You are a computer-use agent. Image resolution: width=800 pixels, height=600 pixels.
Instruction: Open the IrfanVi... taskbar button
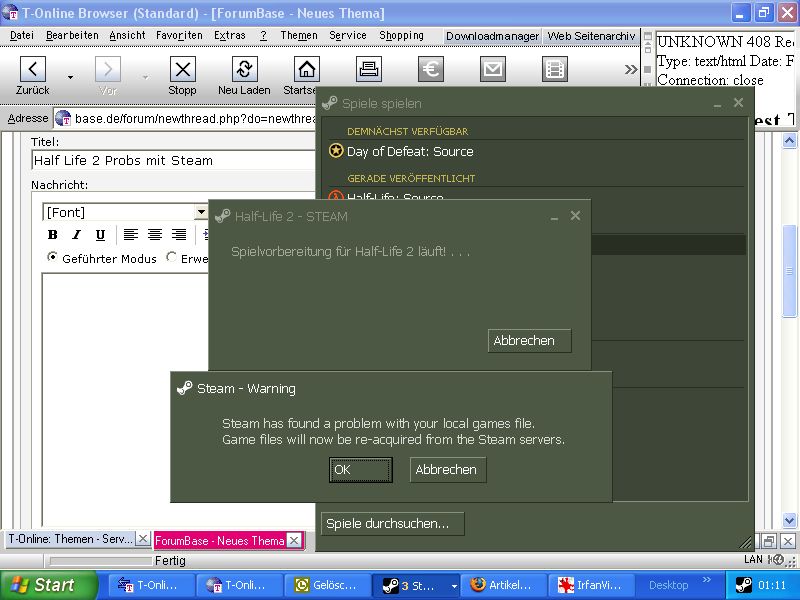591,585
